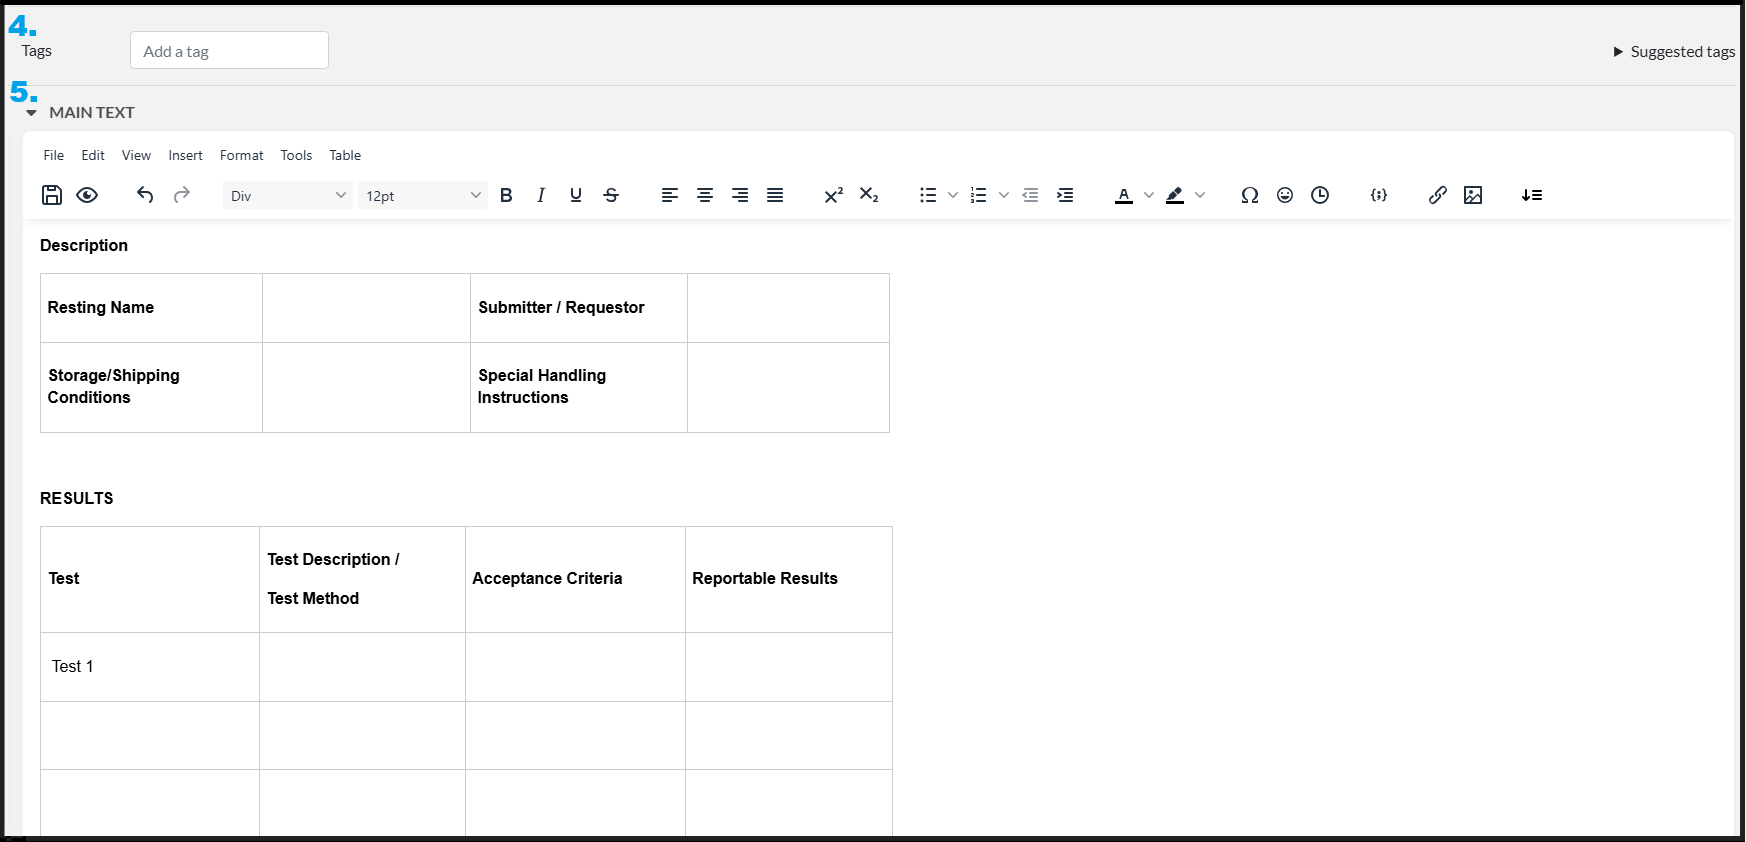Toggle Bold formatting

click(506, 195)
